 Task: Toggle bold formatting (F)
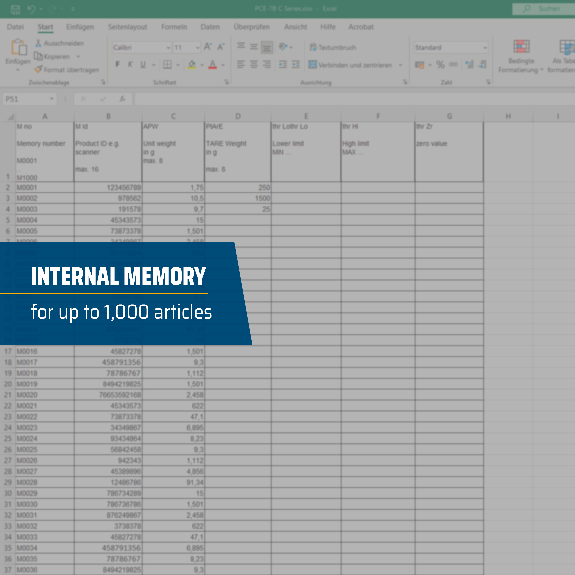(x=117, y=65)
